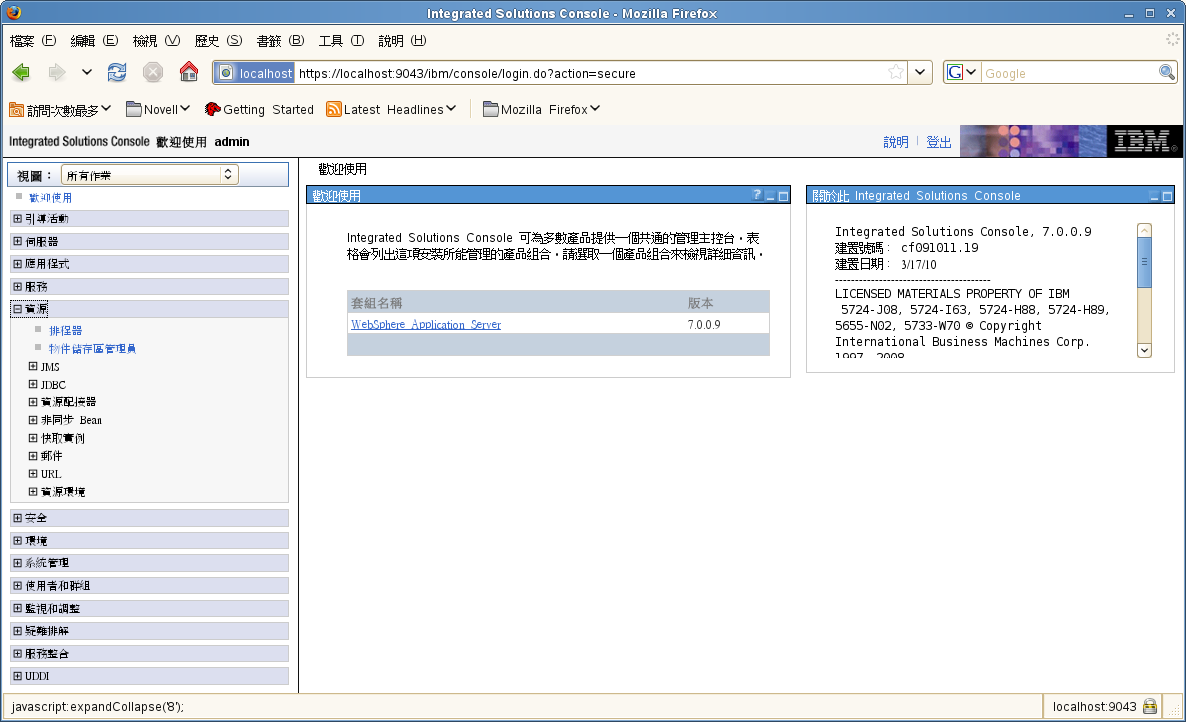Open the back-forward history dropdown arrow
This screenshot has width=1186, height=722.
[86, 73]
